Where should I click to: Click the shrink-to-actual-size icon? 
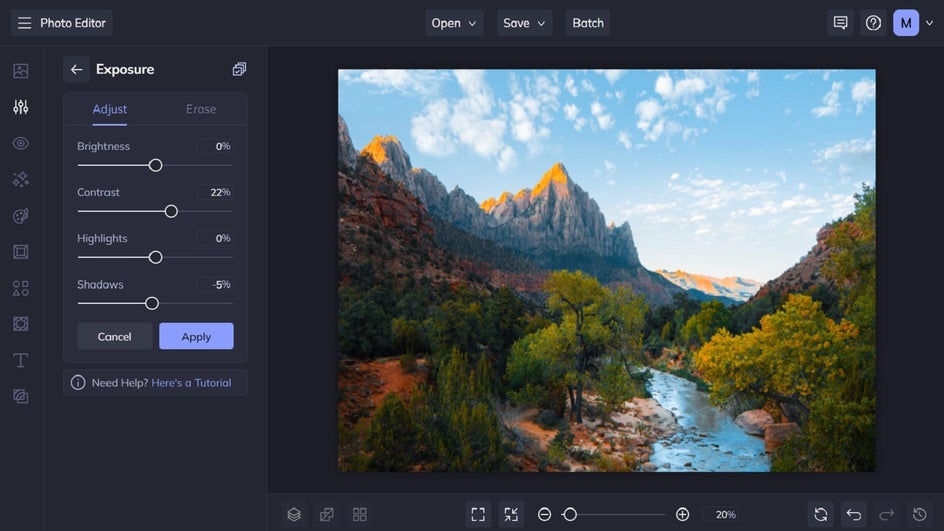point(511,514)
